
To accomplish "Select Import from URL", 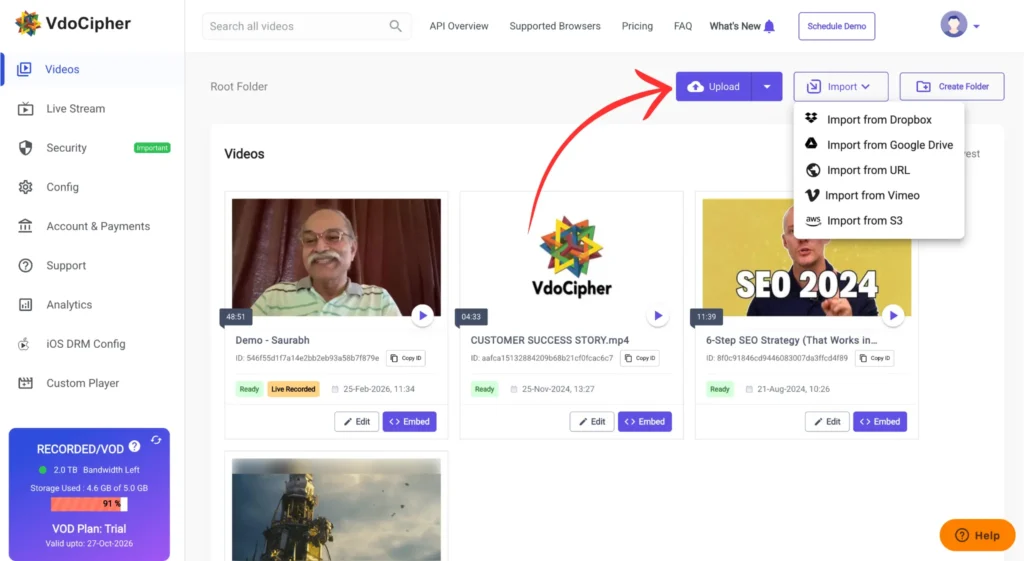I will coord(878,170).
